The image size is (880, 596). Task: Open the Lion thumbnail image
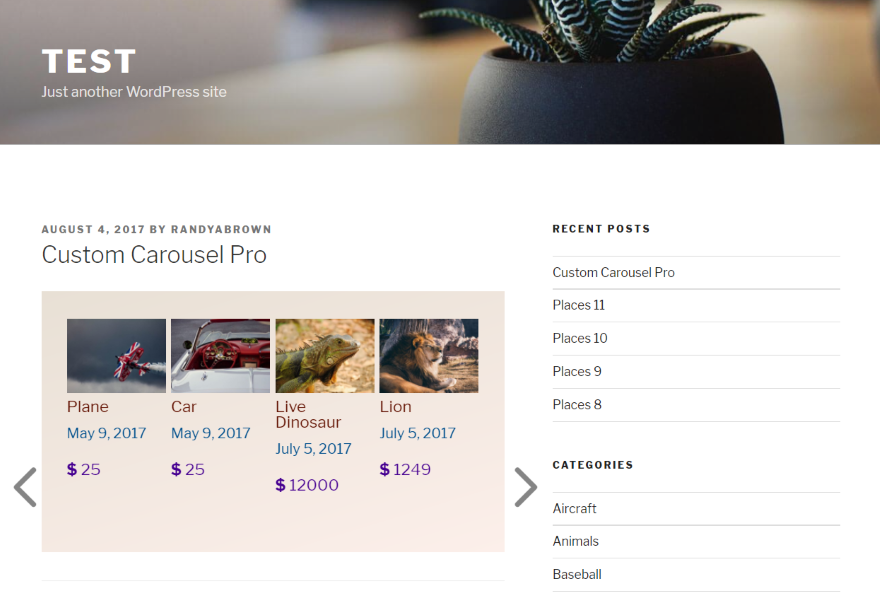(x=429, y=356)
